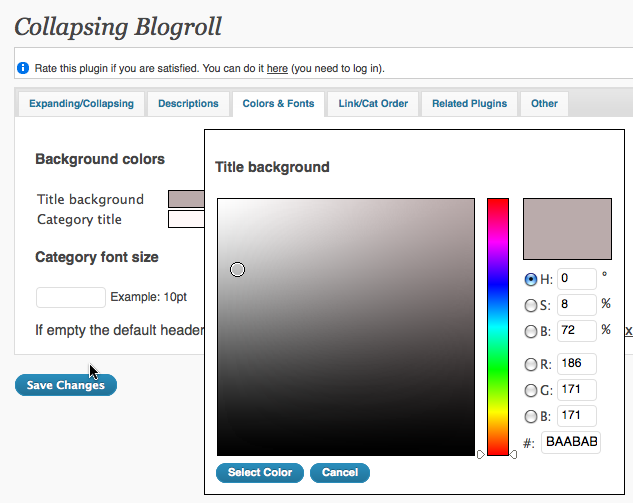
Task: Select the brightness B radio button
Action: [530, 331]
